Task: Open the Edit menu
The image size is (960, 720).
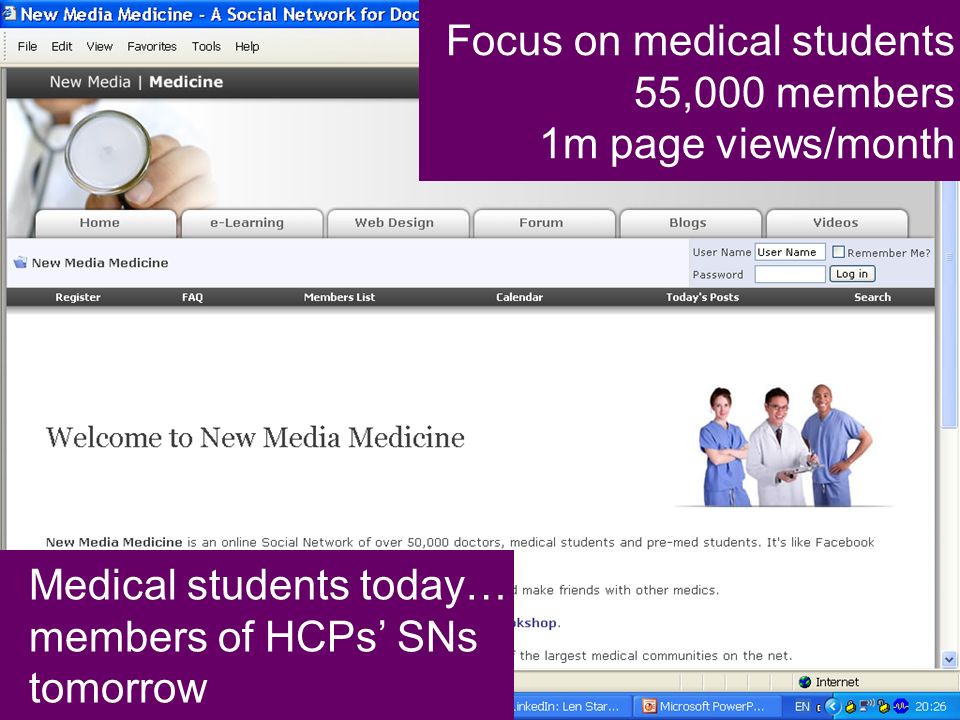Action: tap(61, 47)
